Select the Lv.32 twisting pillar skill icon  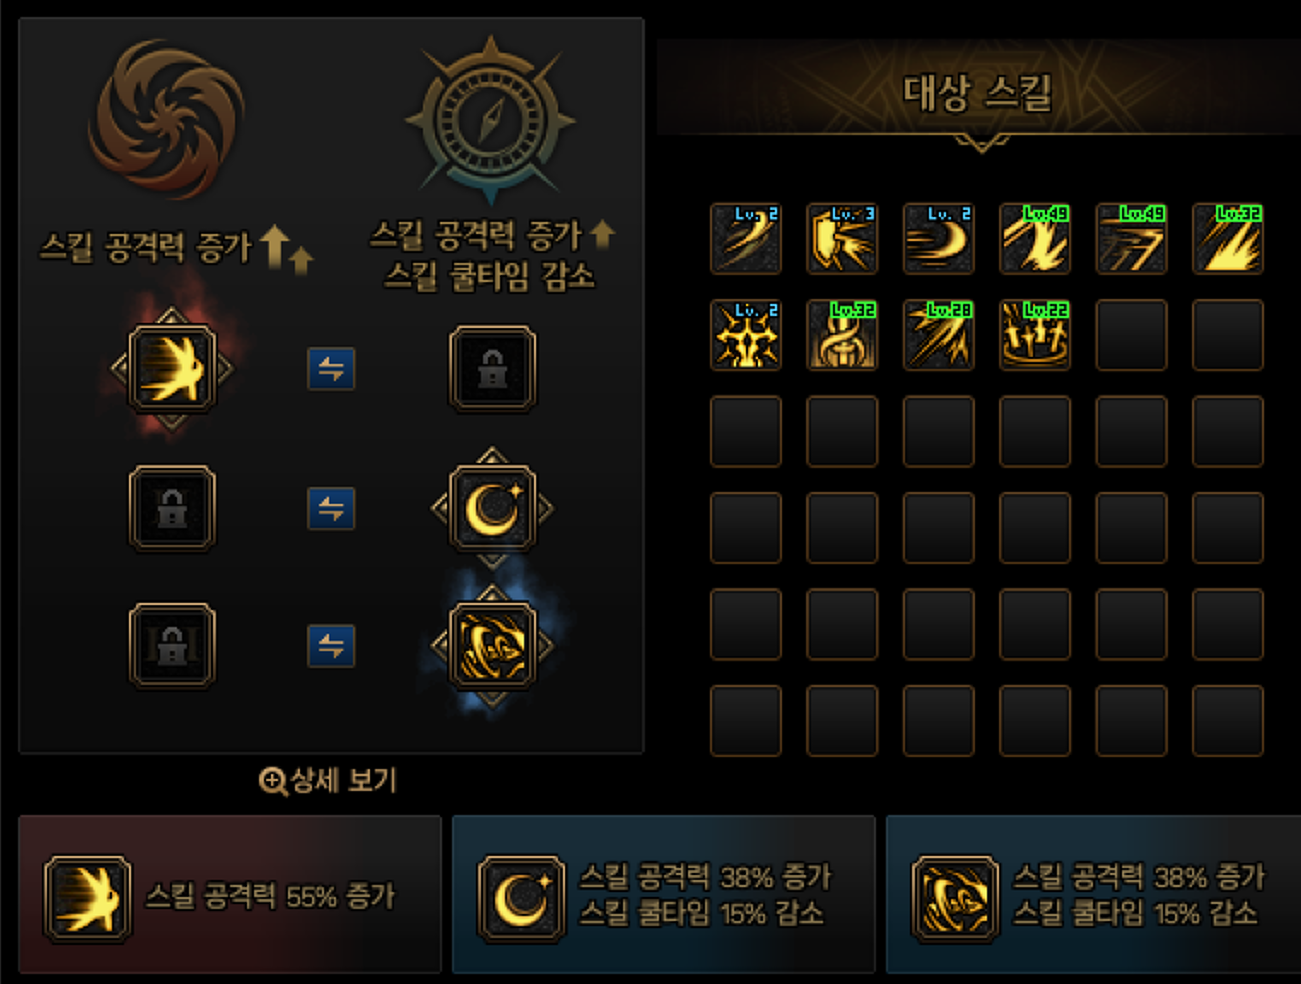(x=842, y=335)
